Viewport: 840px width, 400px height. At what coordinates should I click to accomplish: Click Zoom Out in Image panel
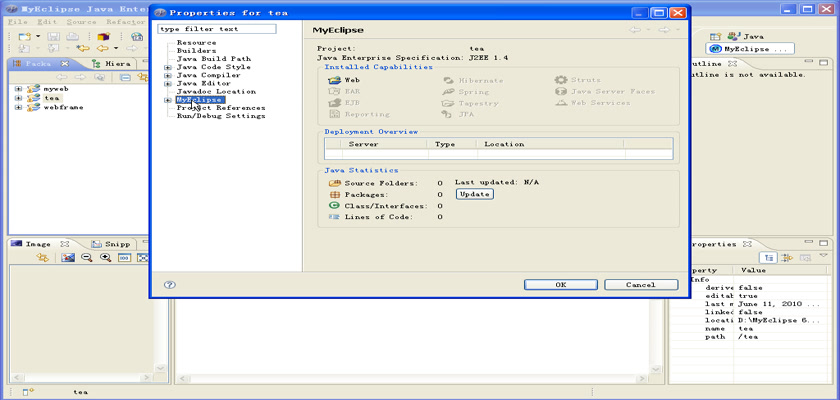(x=86, y=258)
